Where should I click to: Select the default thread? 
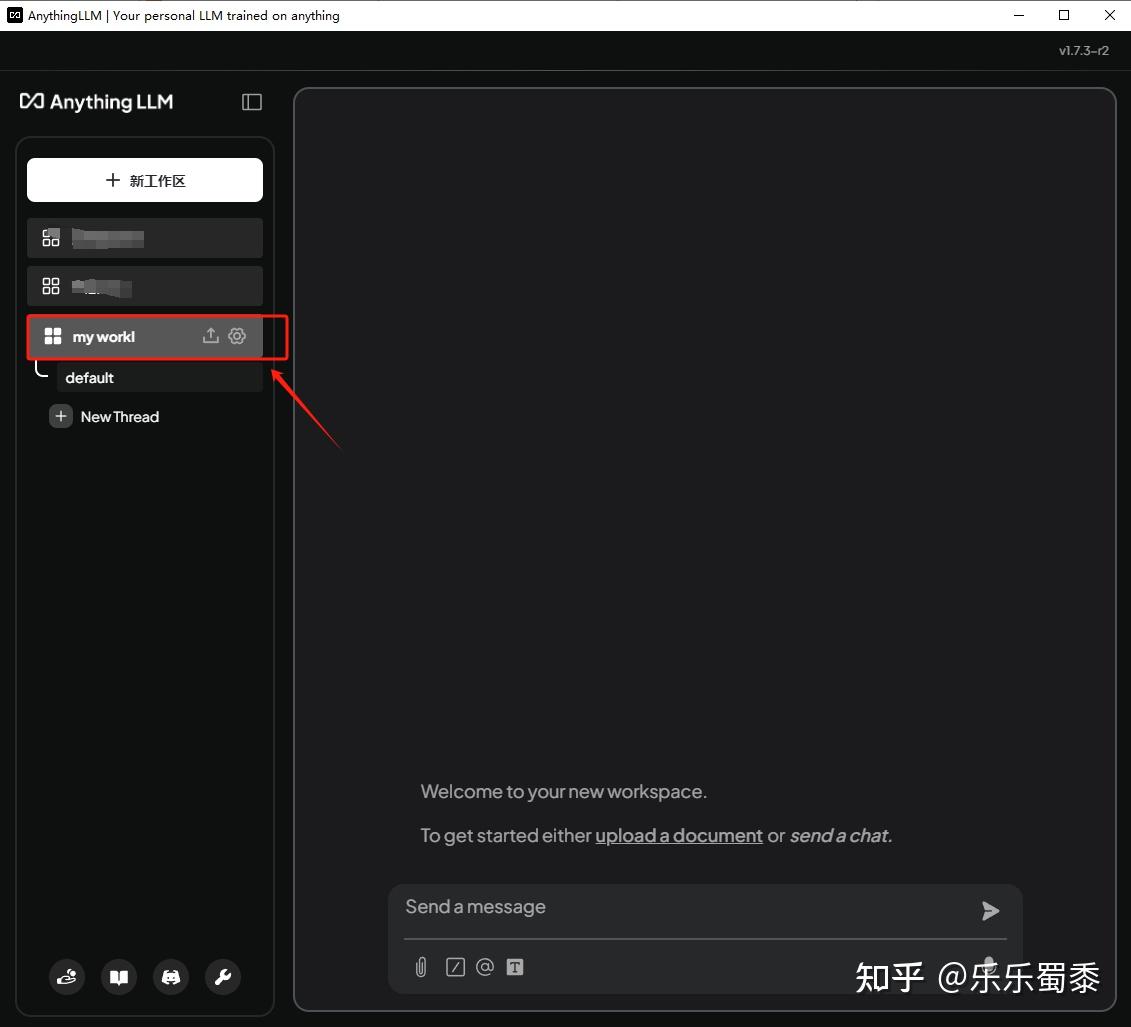coord(159,377)
